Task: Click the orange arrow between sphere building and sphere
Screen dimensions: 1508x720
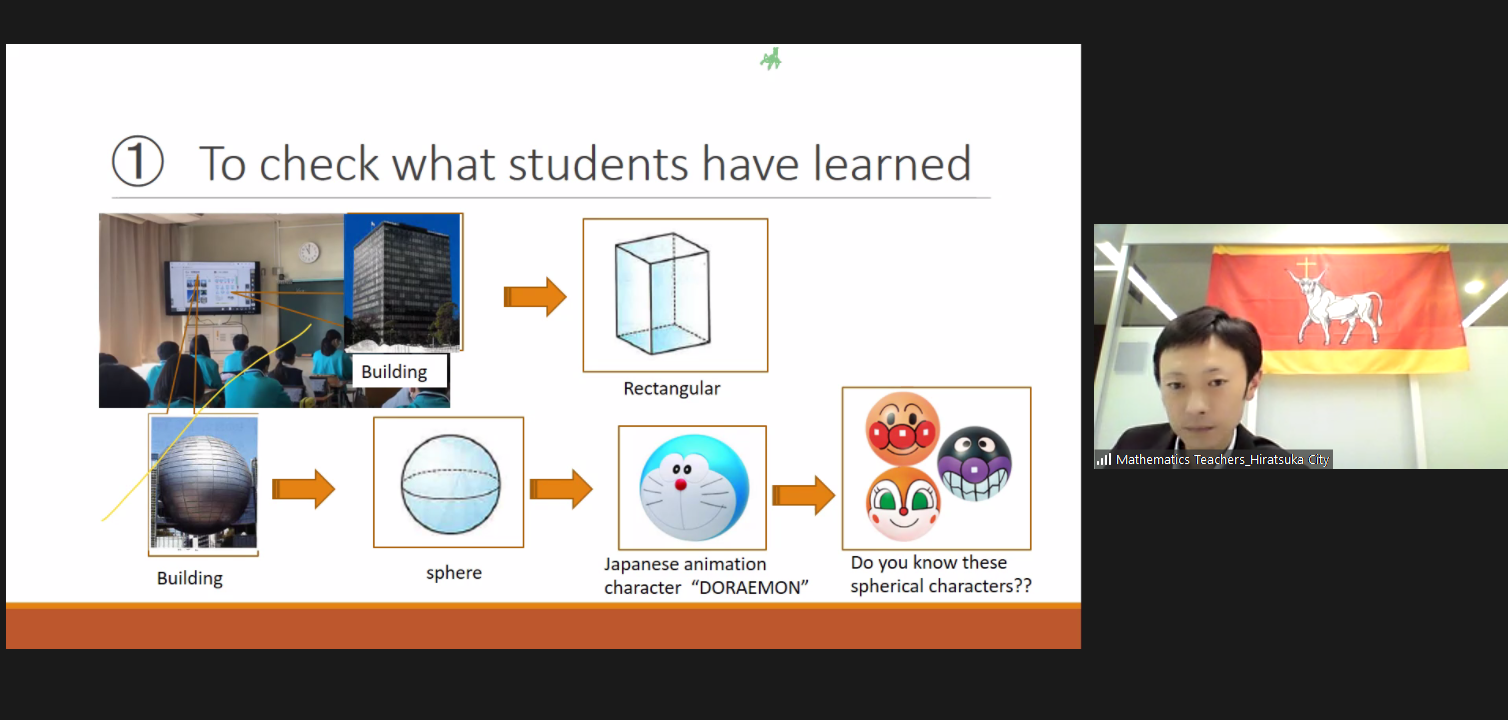Action: coord(303,489)
